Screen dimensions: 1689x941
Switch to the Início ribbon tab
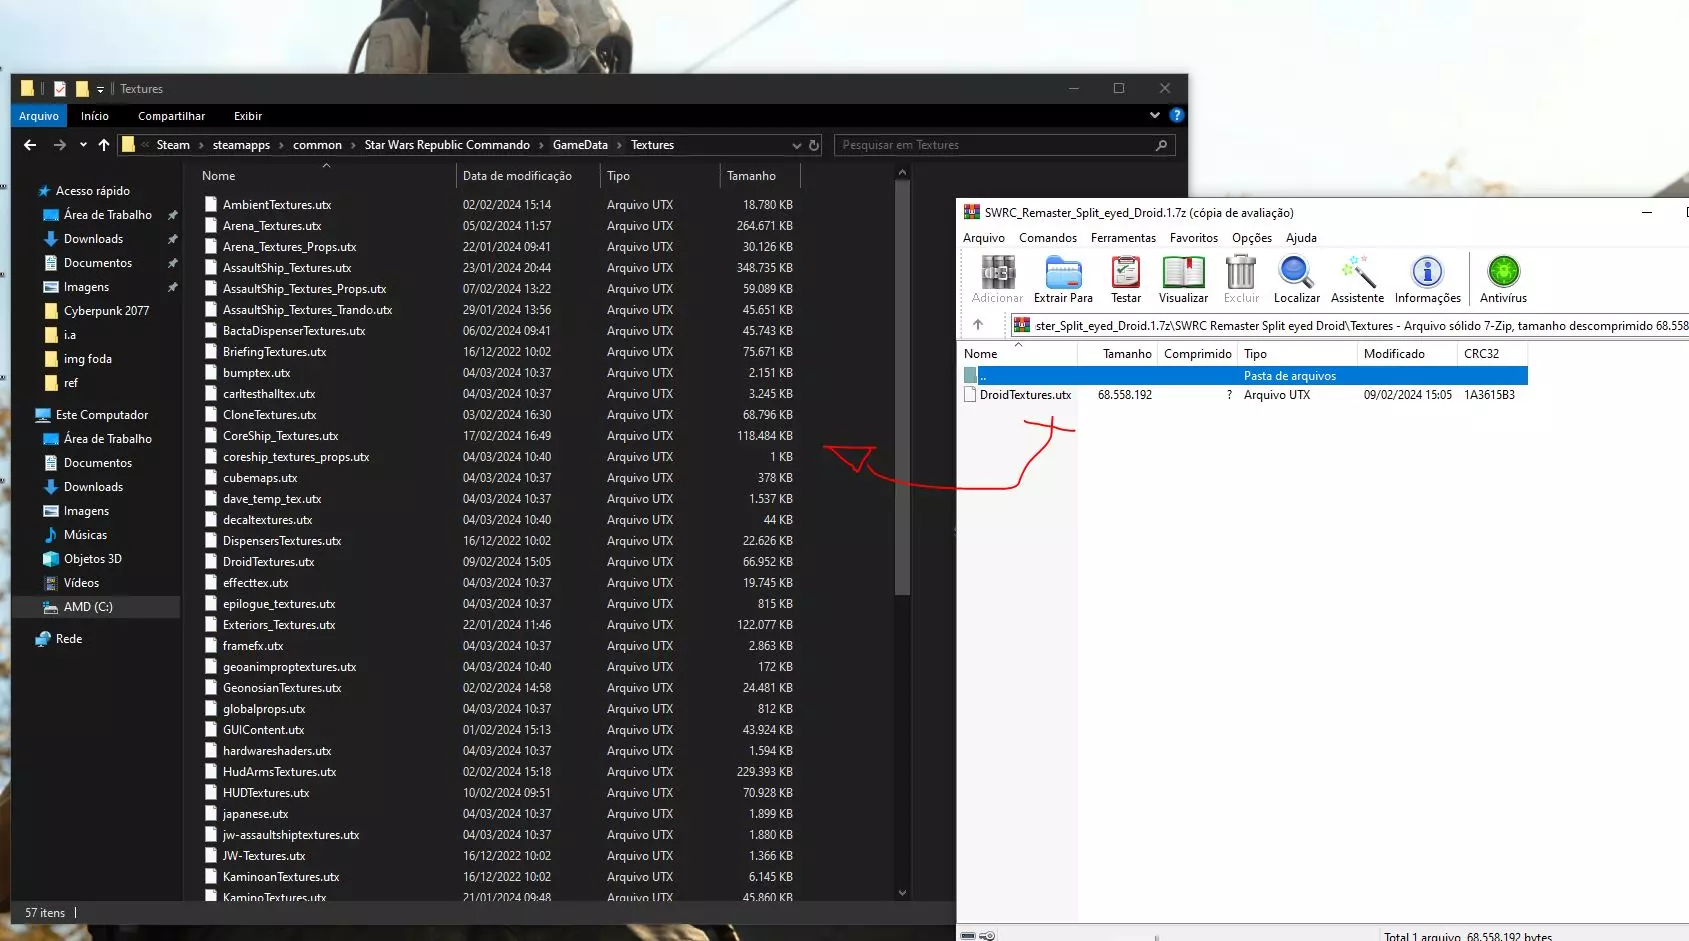(95, 116)
